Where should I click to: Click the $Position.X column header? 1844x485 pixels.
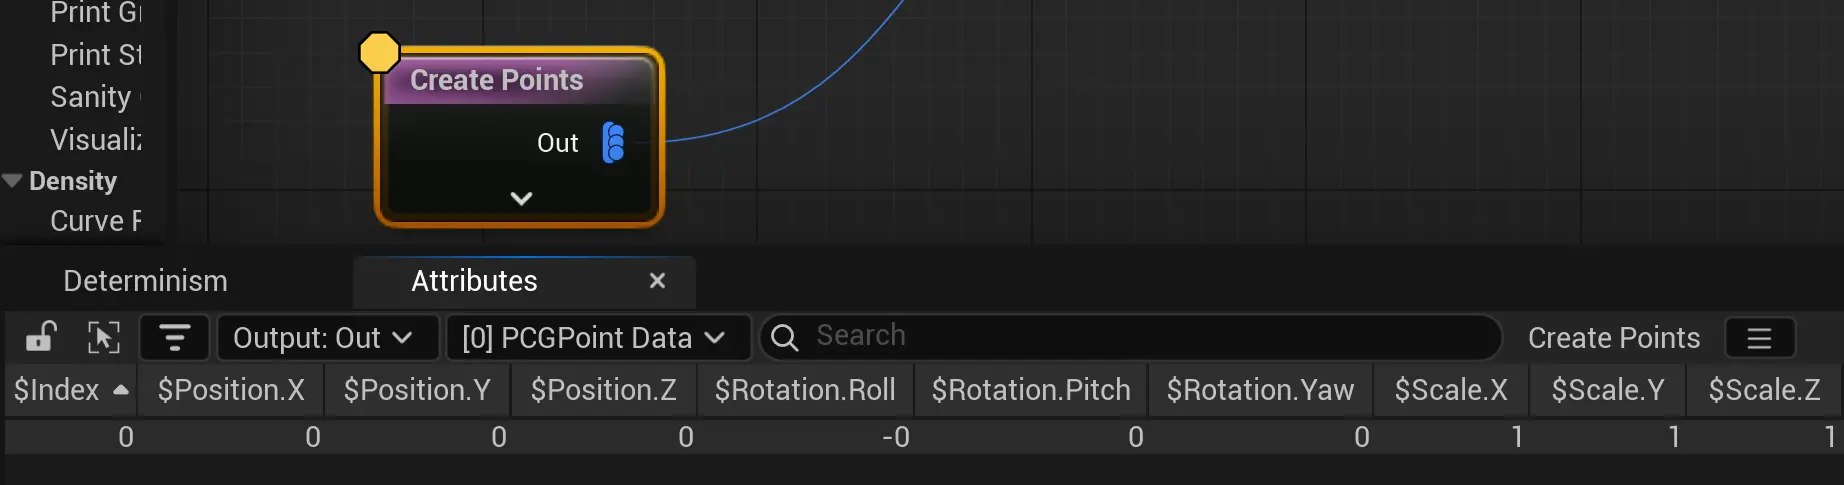pos(231,390)
